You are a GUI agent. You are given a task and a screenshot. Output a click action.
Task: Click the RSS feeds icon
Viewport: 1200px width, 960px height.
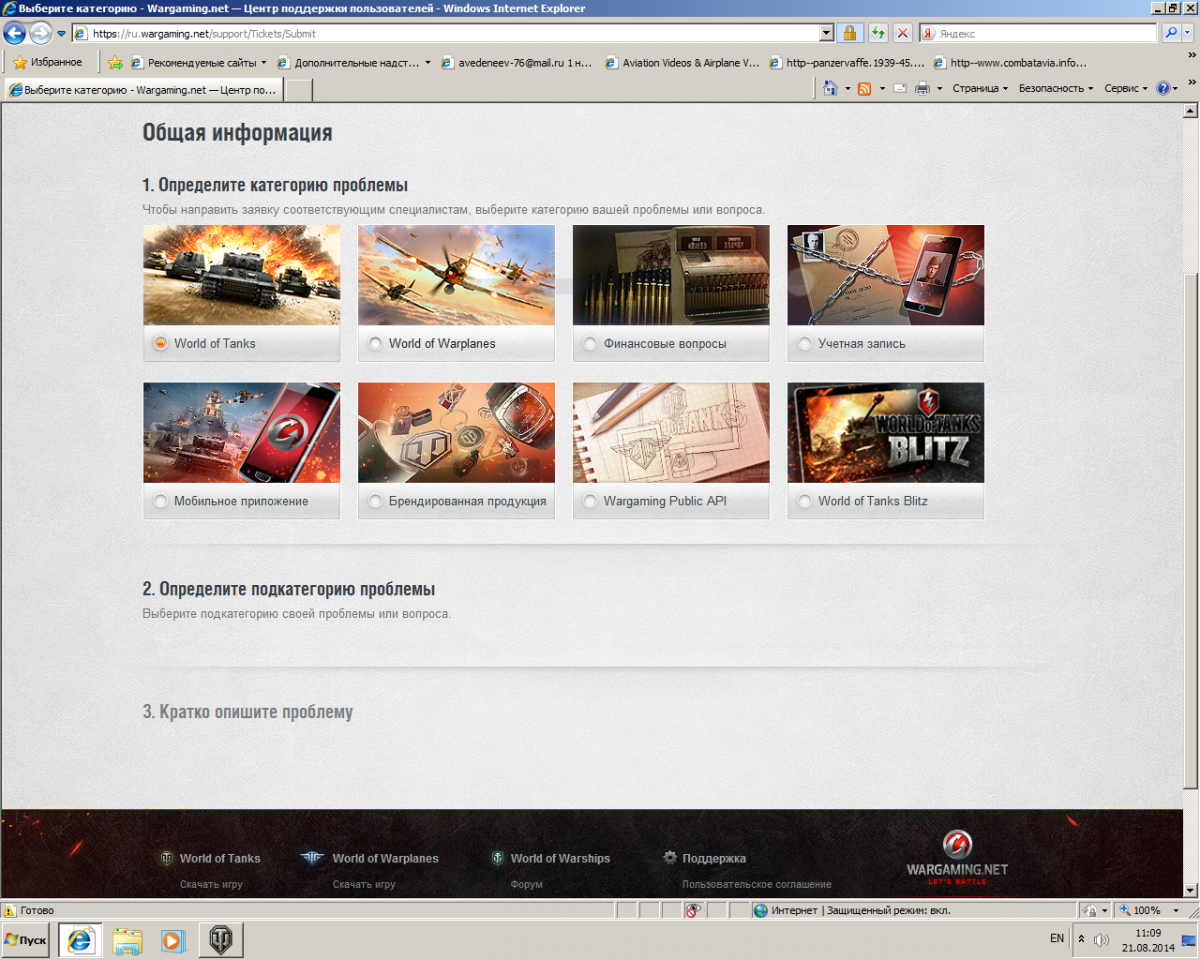[x=865, y=88]
